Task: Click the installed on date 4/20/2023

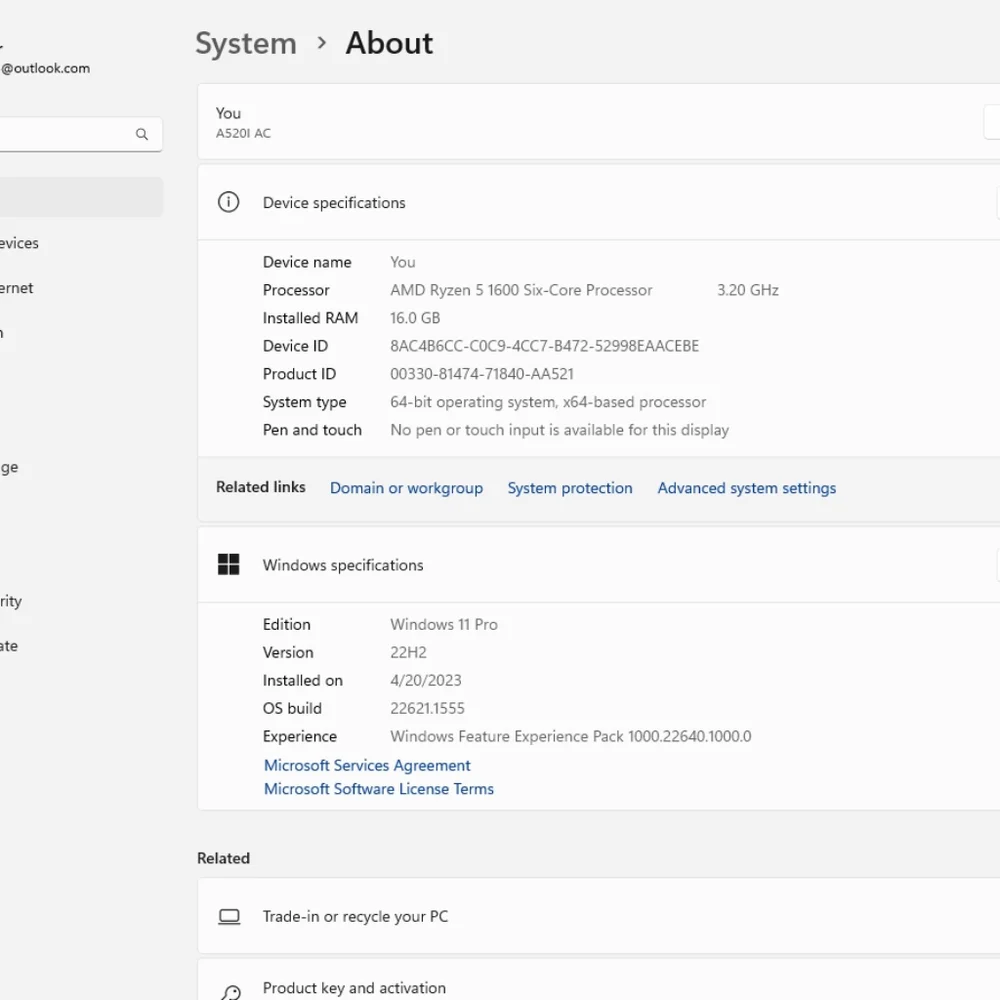Action: pyautogui.click(x=426, y=680)
